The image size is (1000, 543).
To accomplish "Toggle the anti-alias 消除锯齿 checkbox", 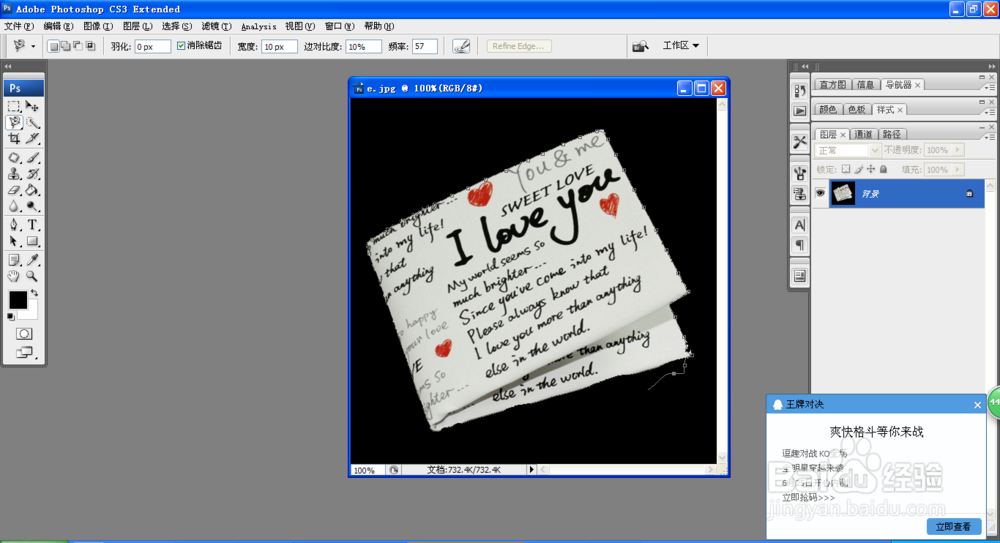I will tap(181, 45).
